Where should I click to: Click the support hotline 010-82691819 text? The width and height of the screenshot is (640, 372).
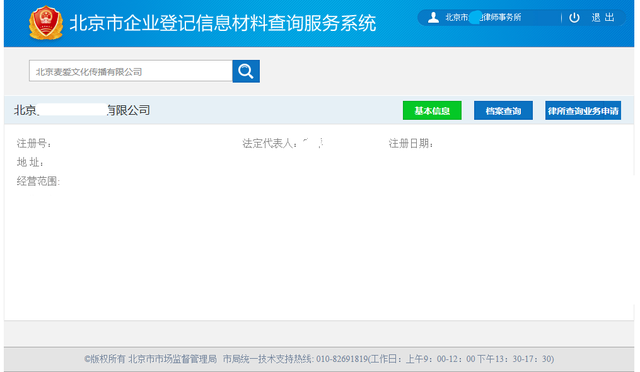click(x=342, y=359)
